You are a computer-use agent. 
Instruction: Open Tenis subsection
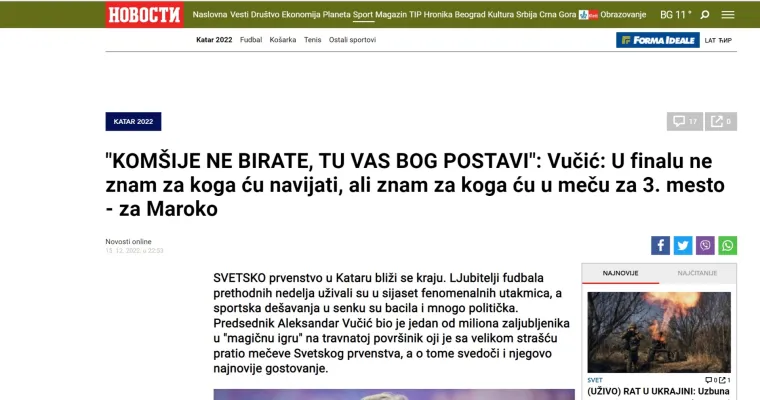[x=313, y=40]
